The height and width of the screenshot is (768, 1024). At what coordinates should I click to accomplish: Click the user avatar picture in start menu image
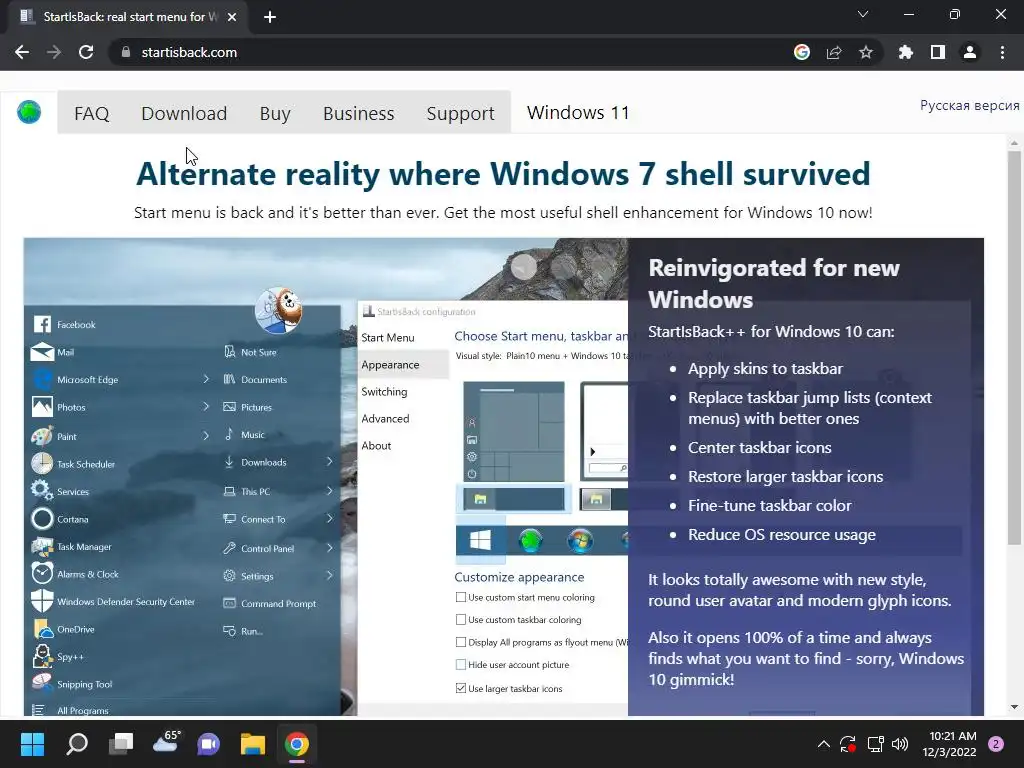279,310
